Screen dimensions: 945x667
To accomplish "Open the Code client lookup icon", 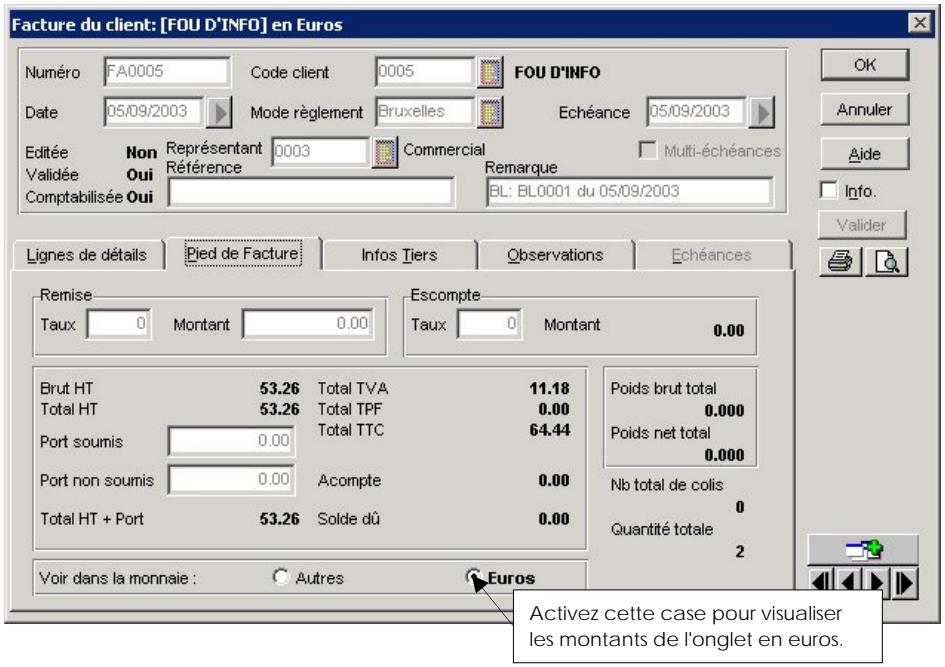I will (490, 73).
